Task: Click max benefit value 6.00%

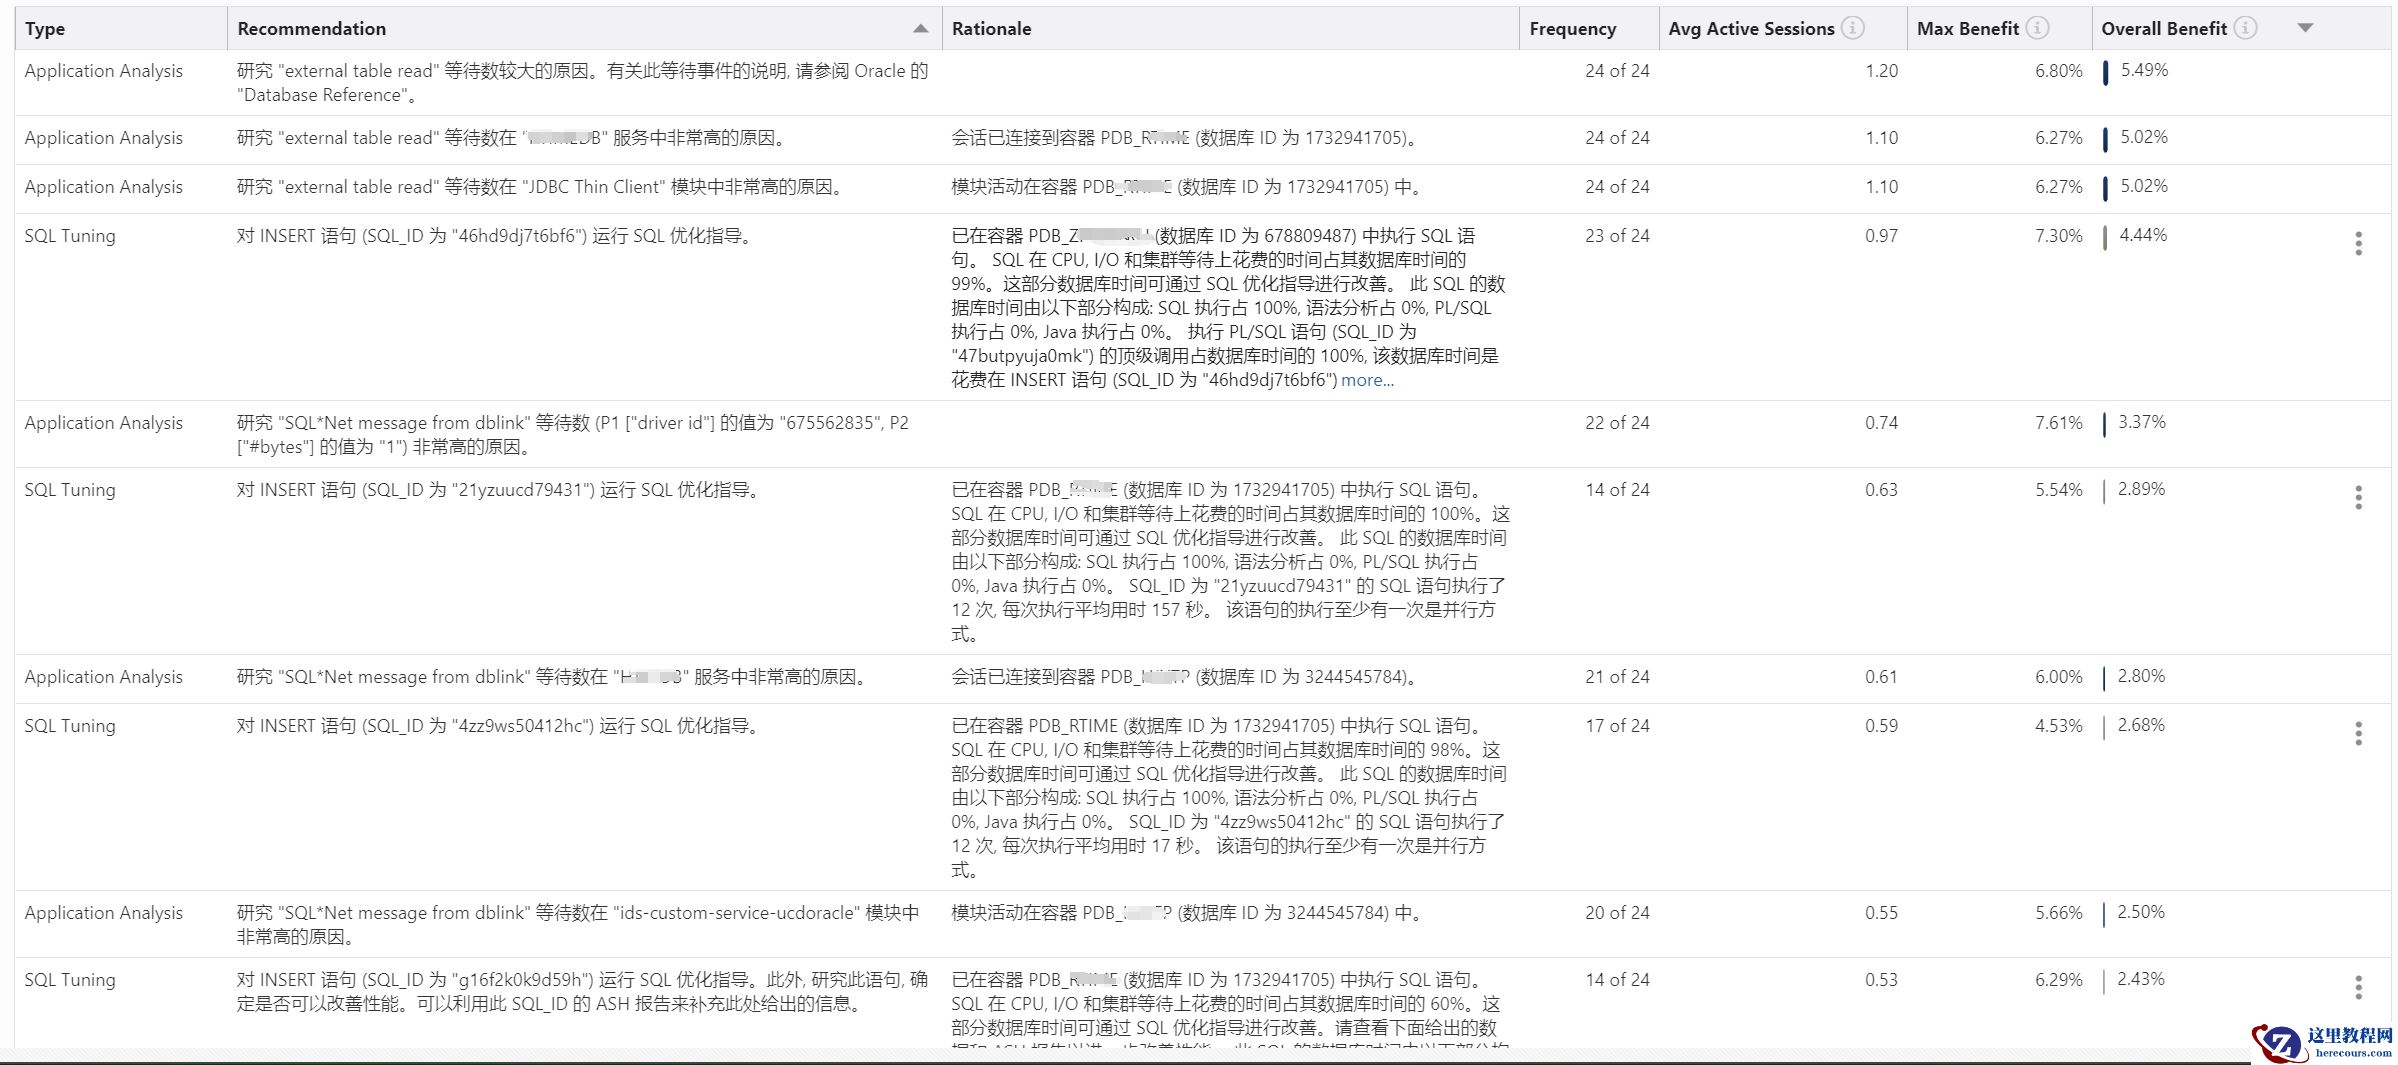Action: point(2059,677)
